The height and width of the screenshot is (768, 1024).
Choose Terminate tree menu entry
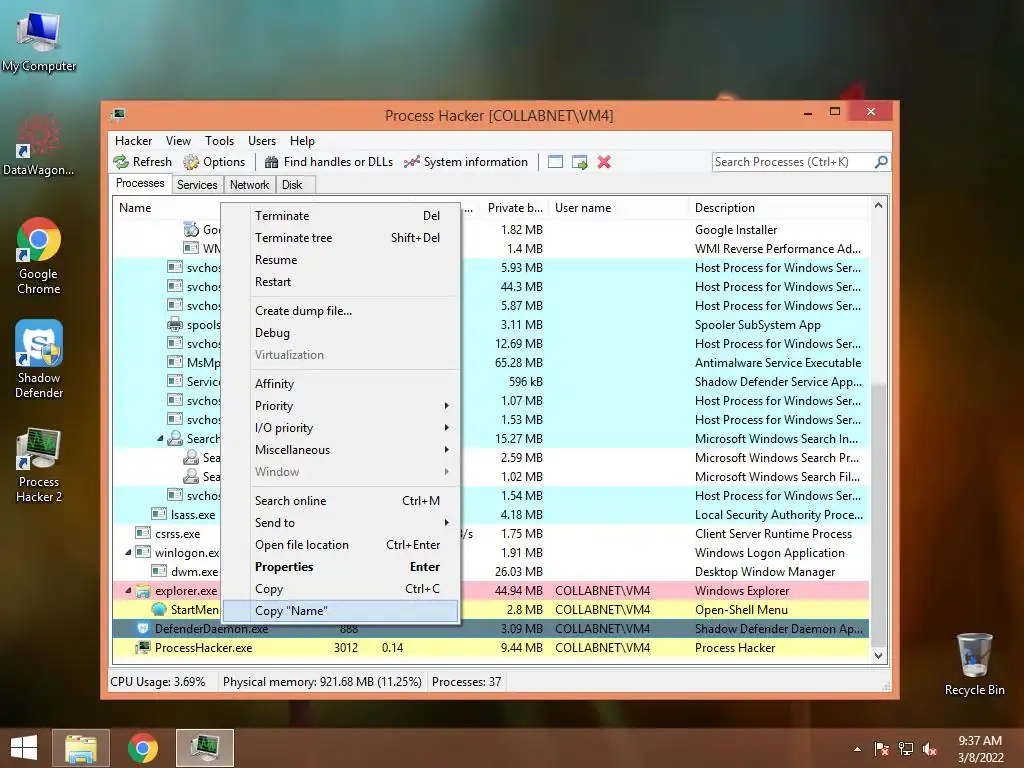coord(355,238)
